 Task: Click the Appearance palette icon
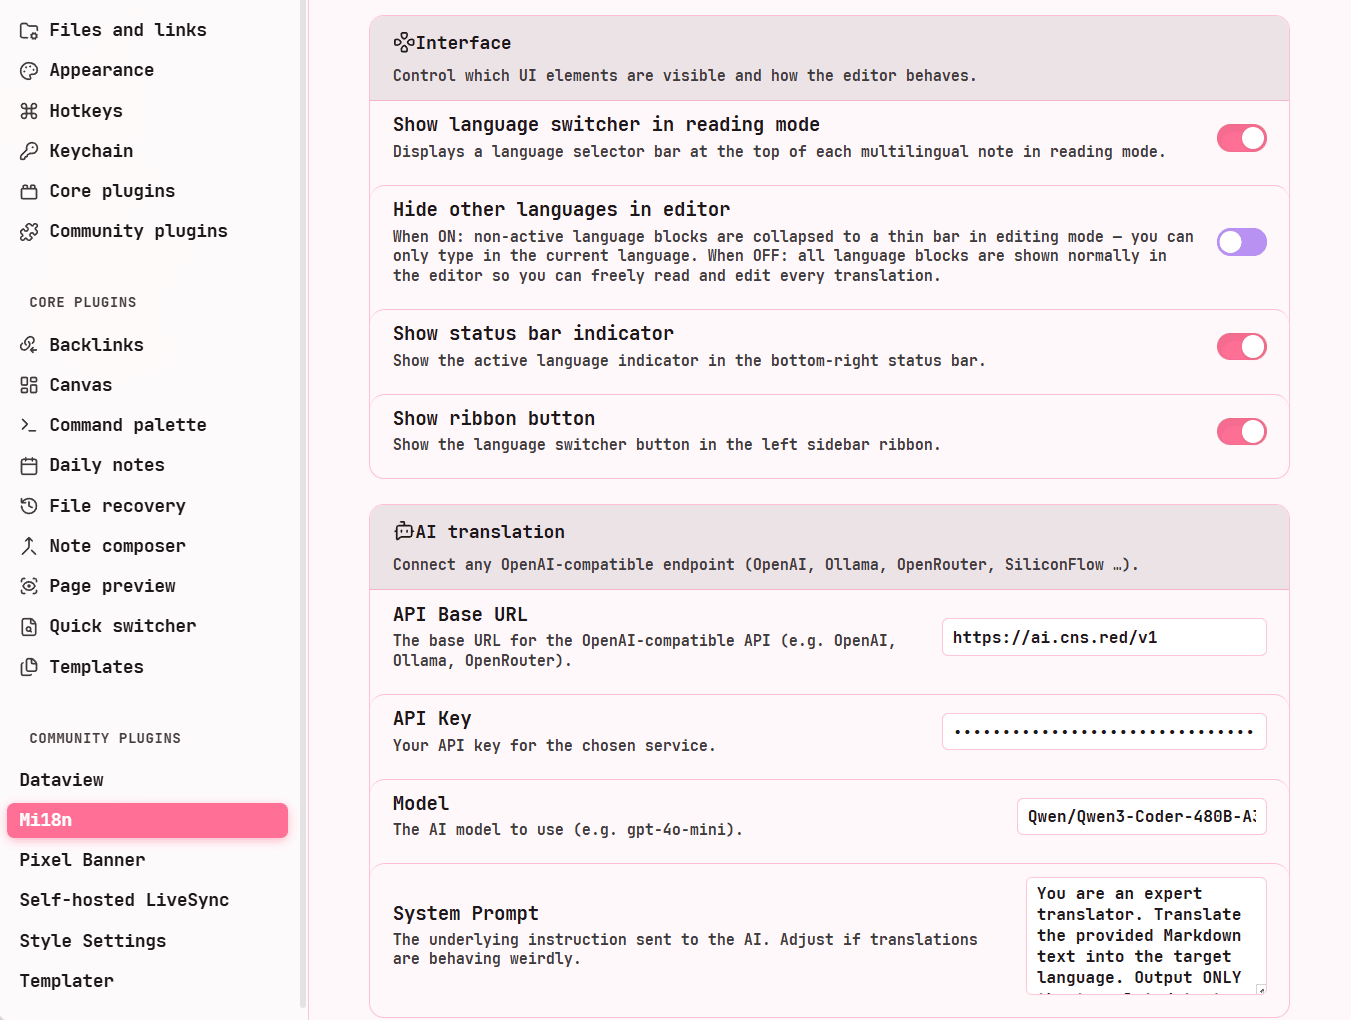(29, 71)
